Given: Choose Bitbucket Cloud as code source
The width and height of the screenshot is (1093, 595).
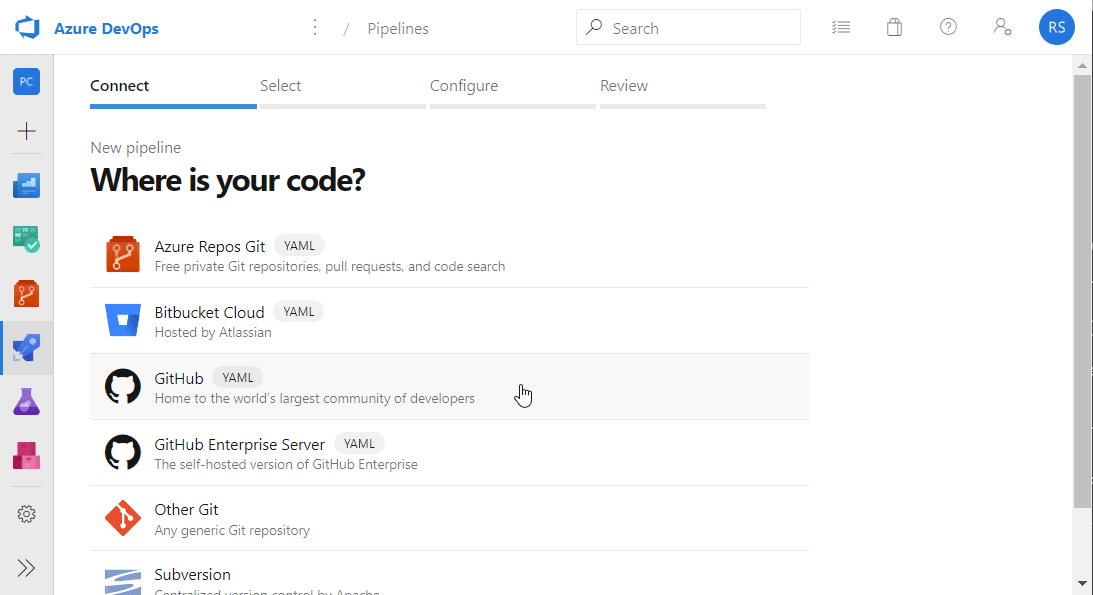Looking at the screenshot, I should coord(450,320).
